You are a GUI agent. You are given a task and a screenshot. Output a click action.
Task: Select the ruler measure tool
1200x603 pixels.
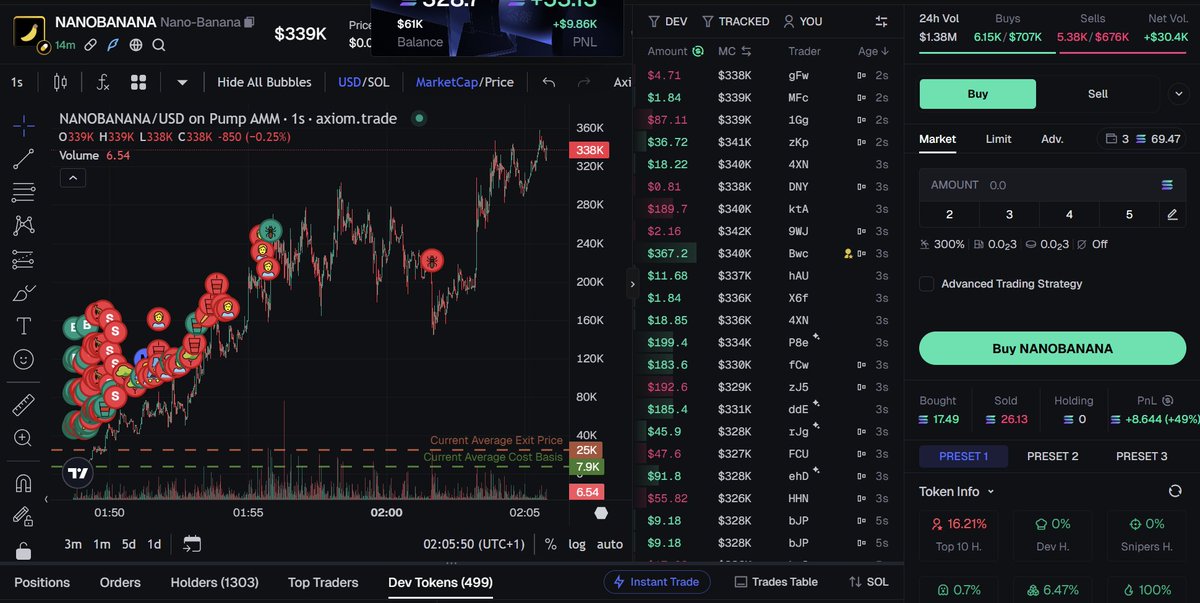tap(24, 405)
